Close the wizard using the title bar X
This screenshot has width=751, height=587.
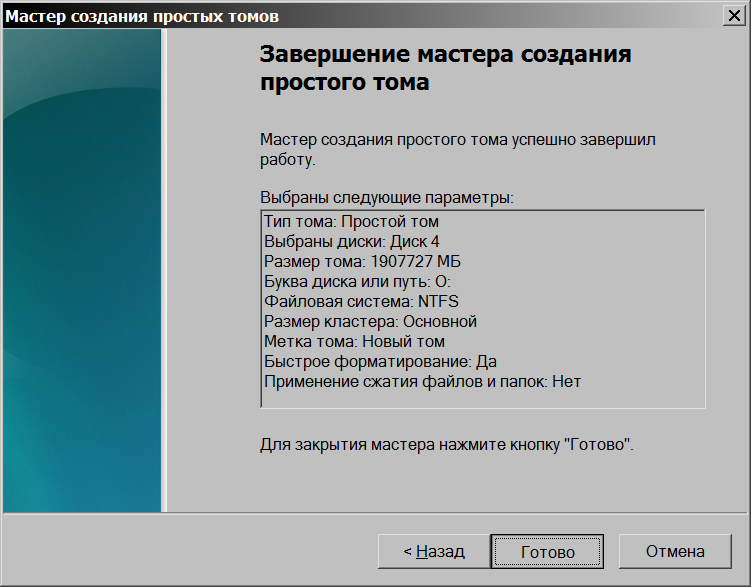pyautogui.click(x=735, y=16)
